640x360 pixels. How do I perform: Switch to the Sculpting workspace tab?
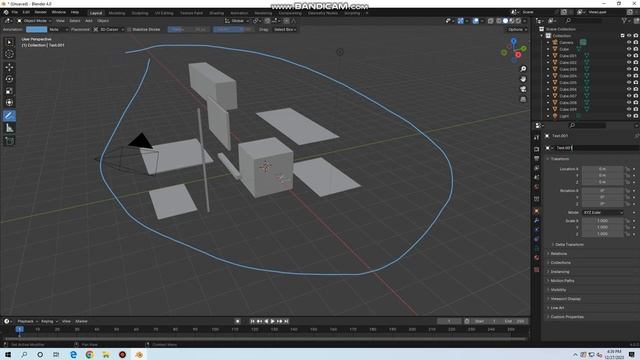140,13
